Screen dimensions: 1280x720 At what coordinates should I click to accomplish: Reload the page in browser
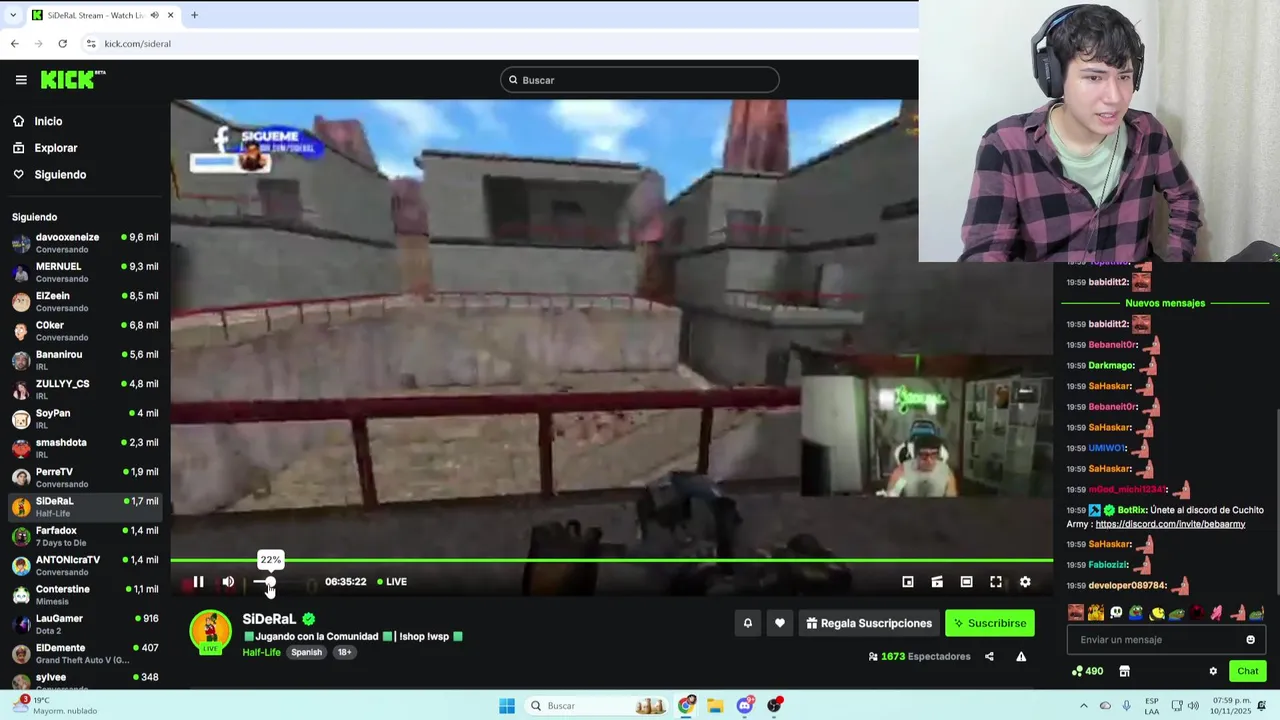62,44
